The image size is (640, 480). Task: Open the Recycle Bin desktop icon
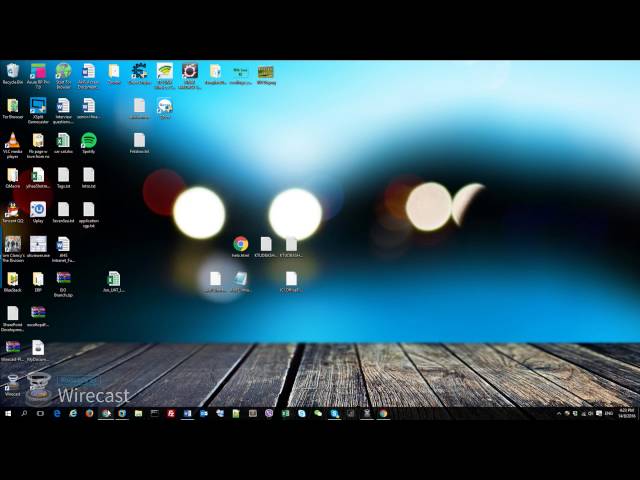pyautogui.click(x=12, y=72)
